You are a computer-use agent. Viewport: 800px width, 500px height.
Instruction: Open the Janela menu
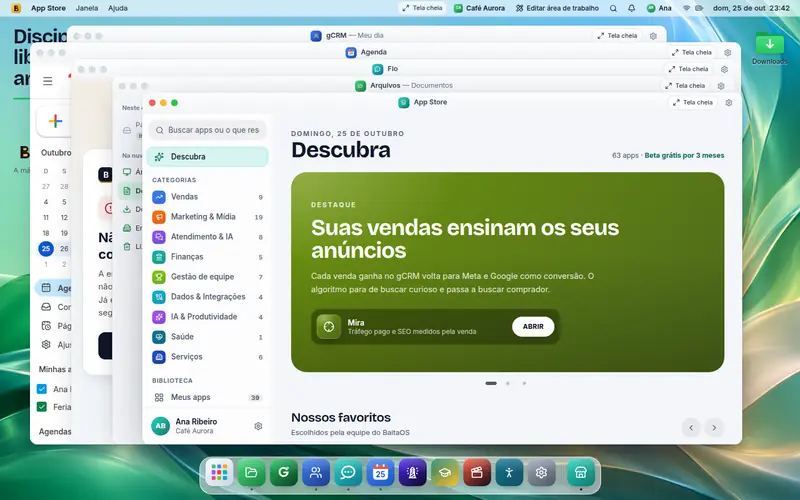click(x=87, y=8)
